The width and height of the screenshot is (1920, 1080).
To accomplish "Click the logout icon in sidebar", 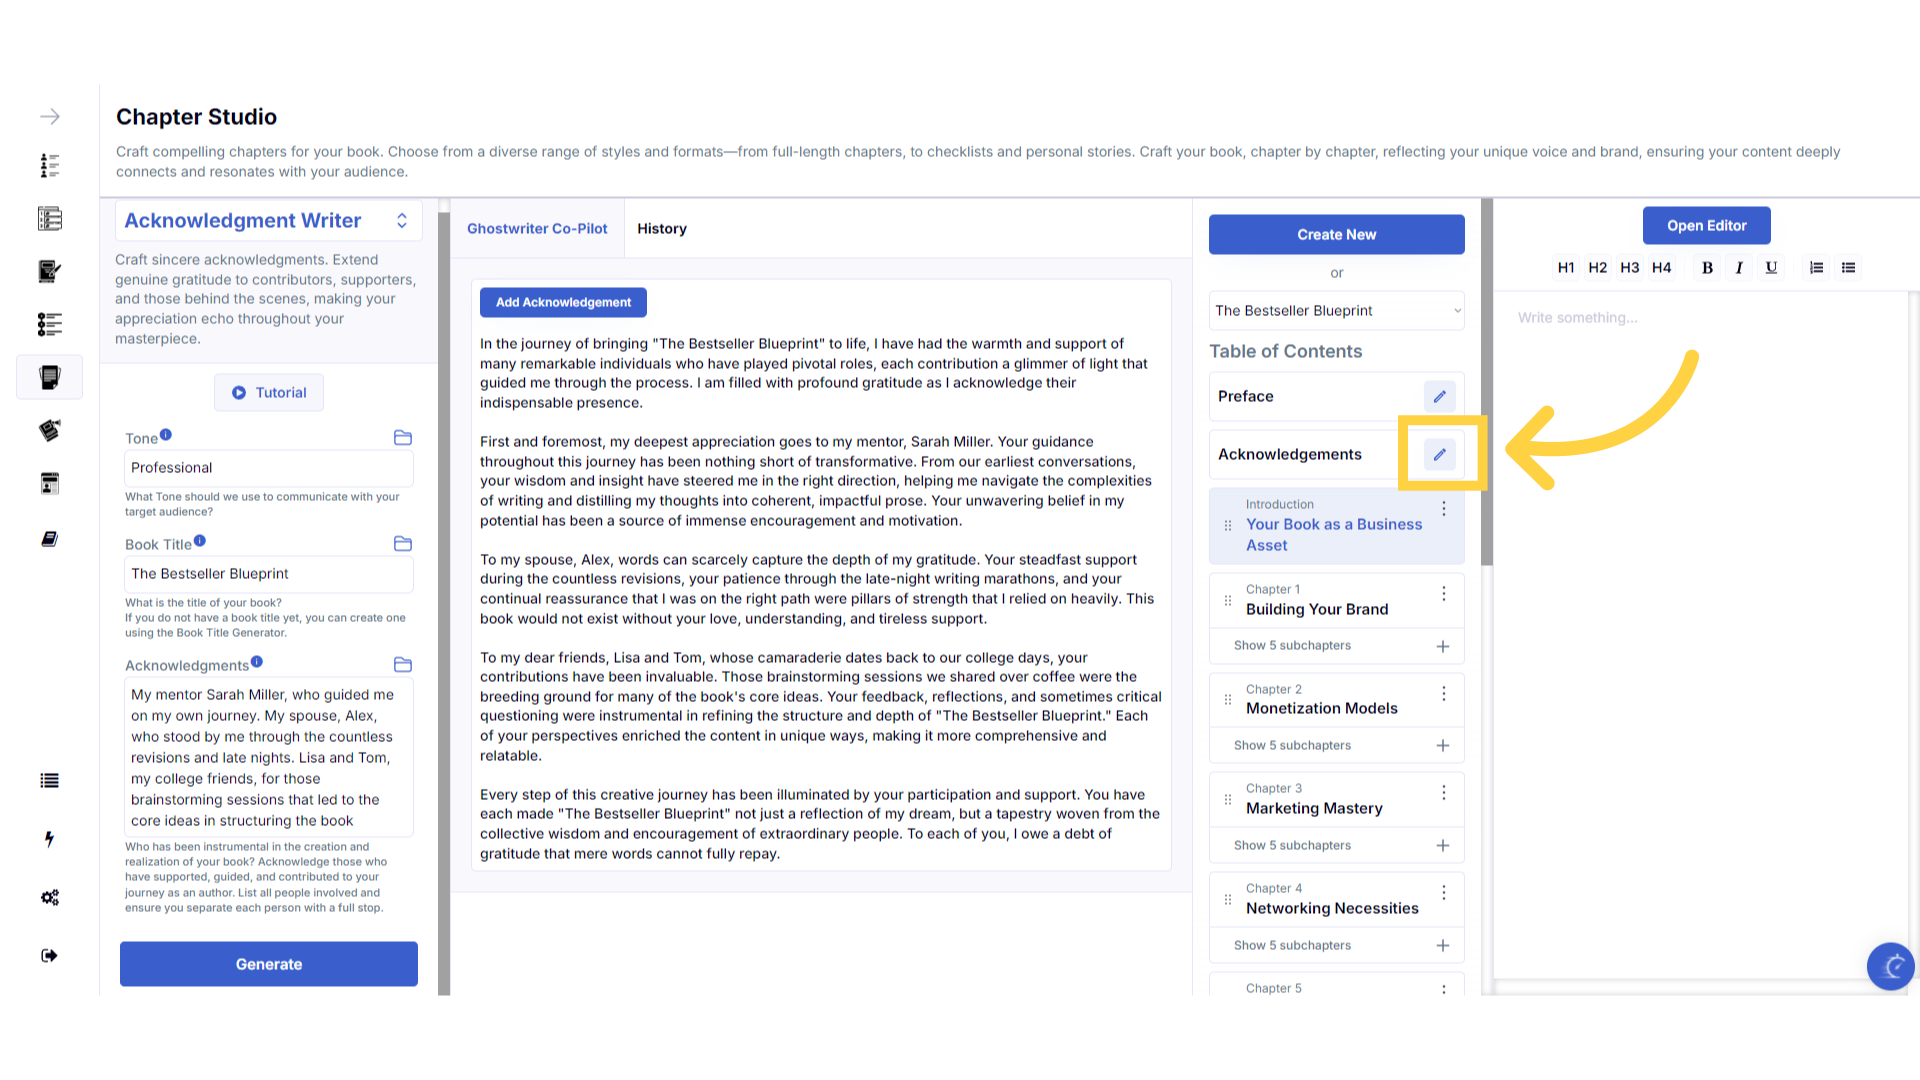I will 49,955.
